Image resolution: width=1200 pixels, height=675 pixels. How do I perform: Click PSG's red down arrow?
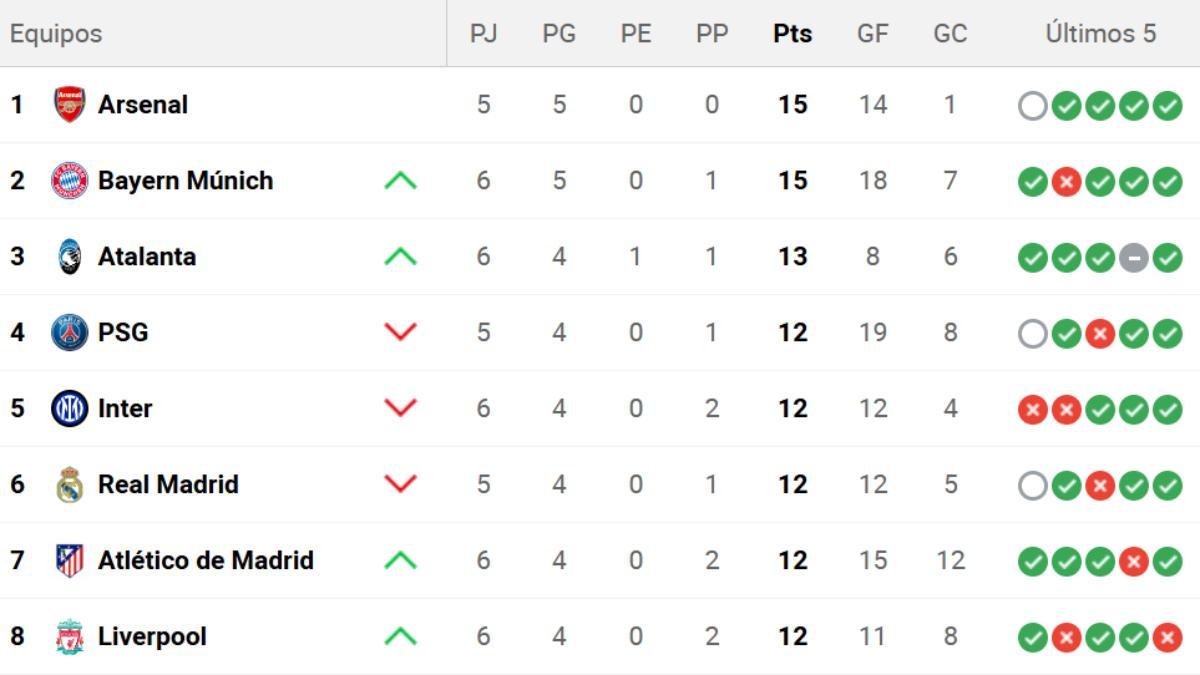(x=400, y=333)
